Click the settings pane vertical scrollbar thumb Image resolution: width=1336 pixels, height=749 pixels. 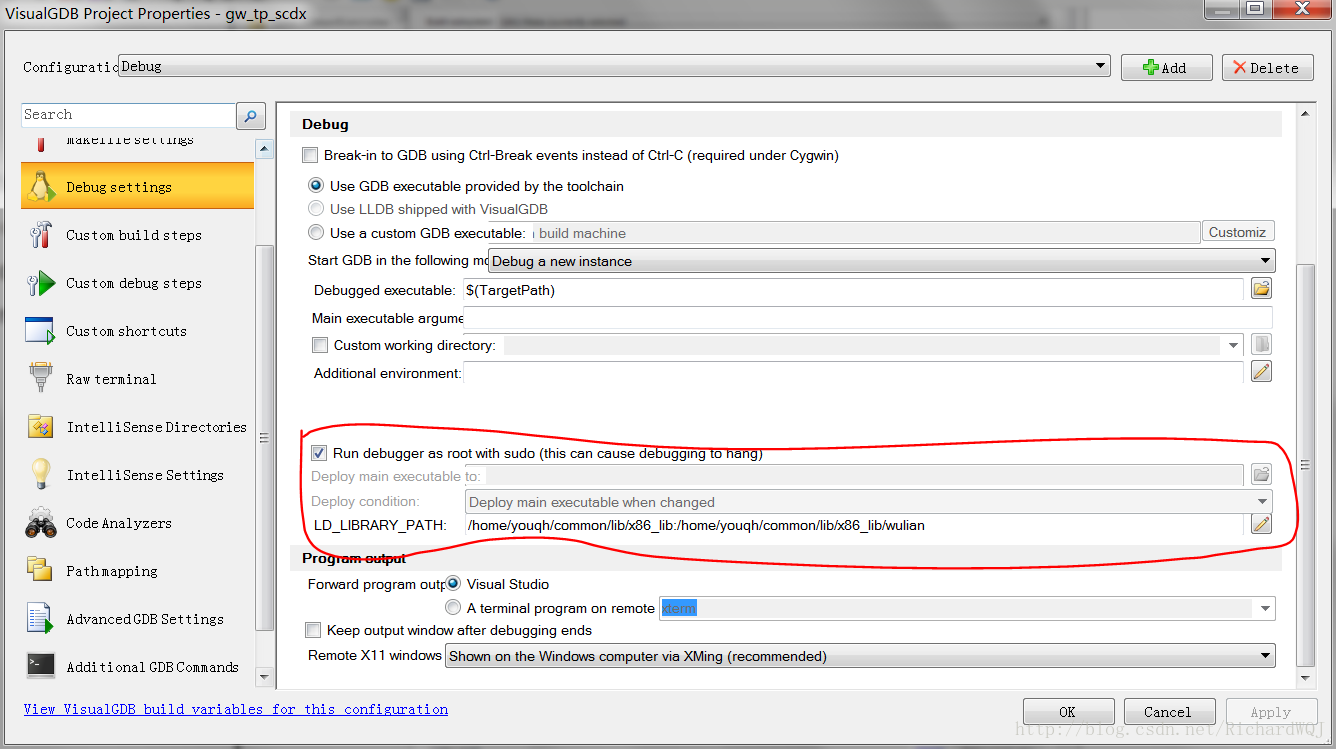1304,464
